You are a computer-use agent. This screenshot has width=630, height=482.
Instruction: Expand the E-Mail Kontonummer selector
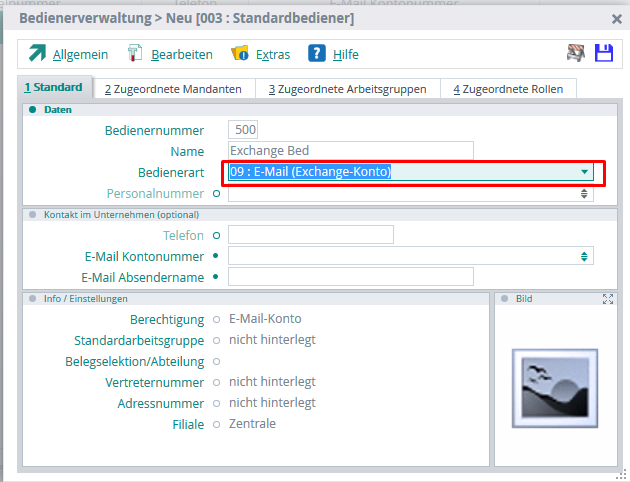[584, 256]
